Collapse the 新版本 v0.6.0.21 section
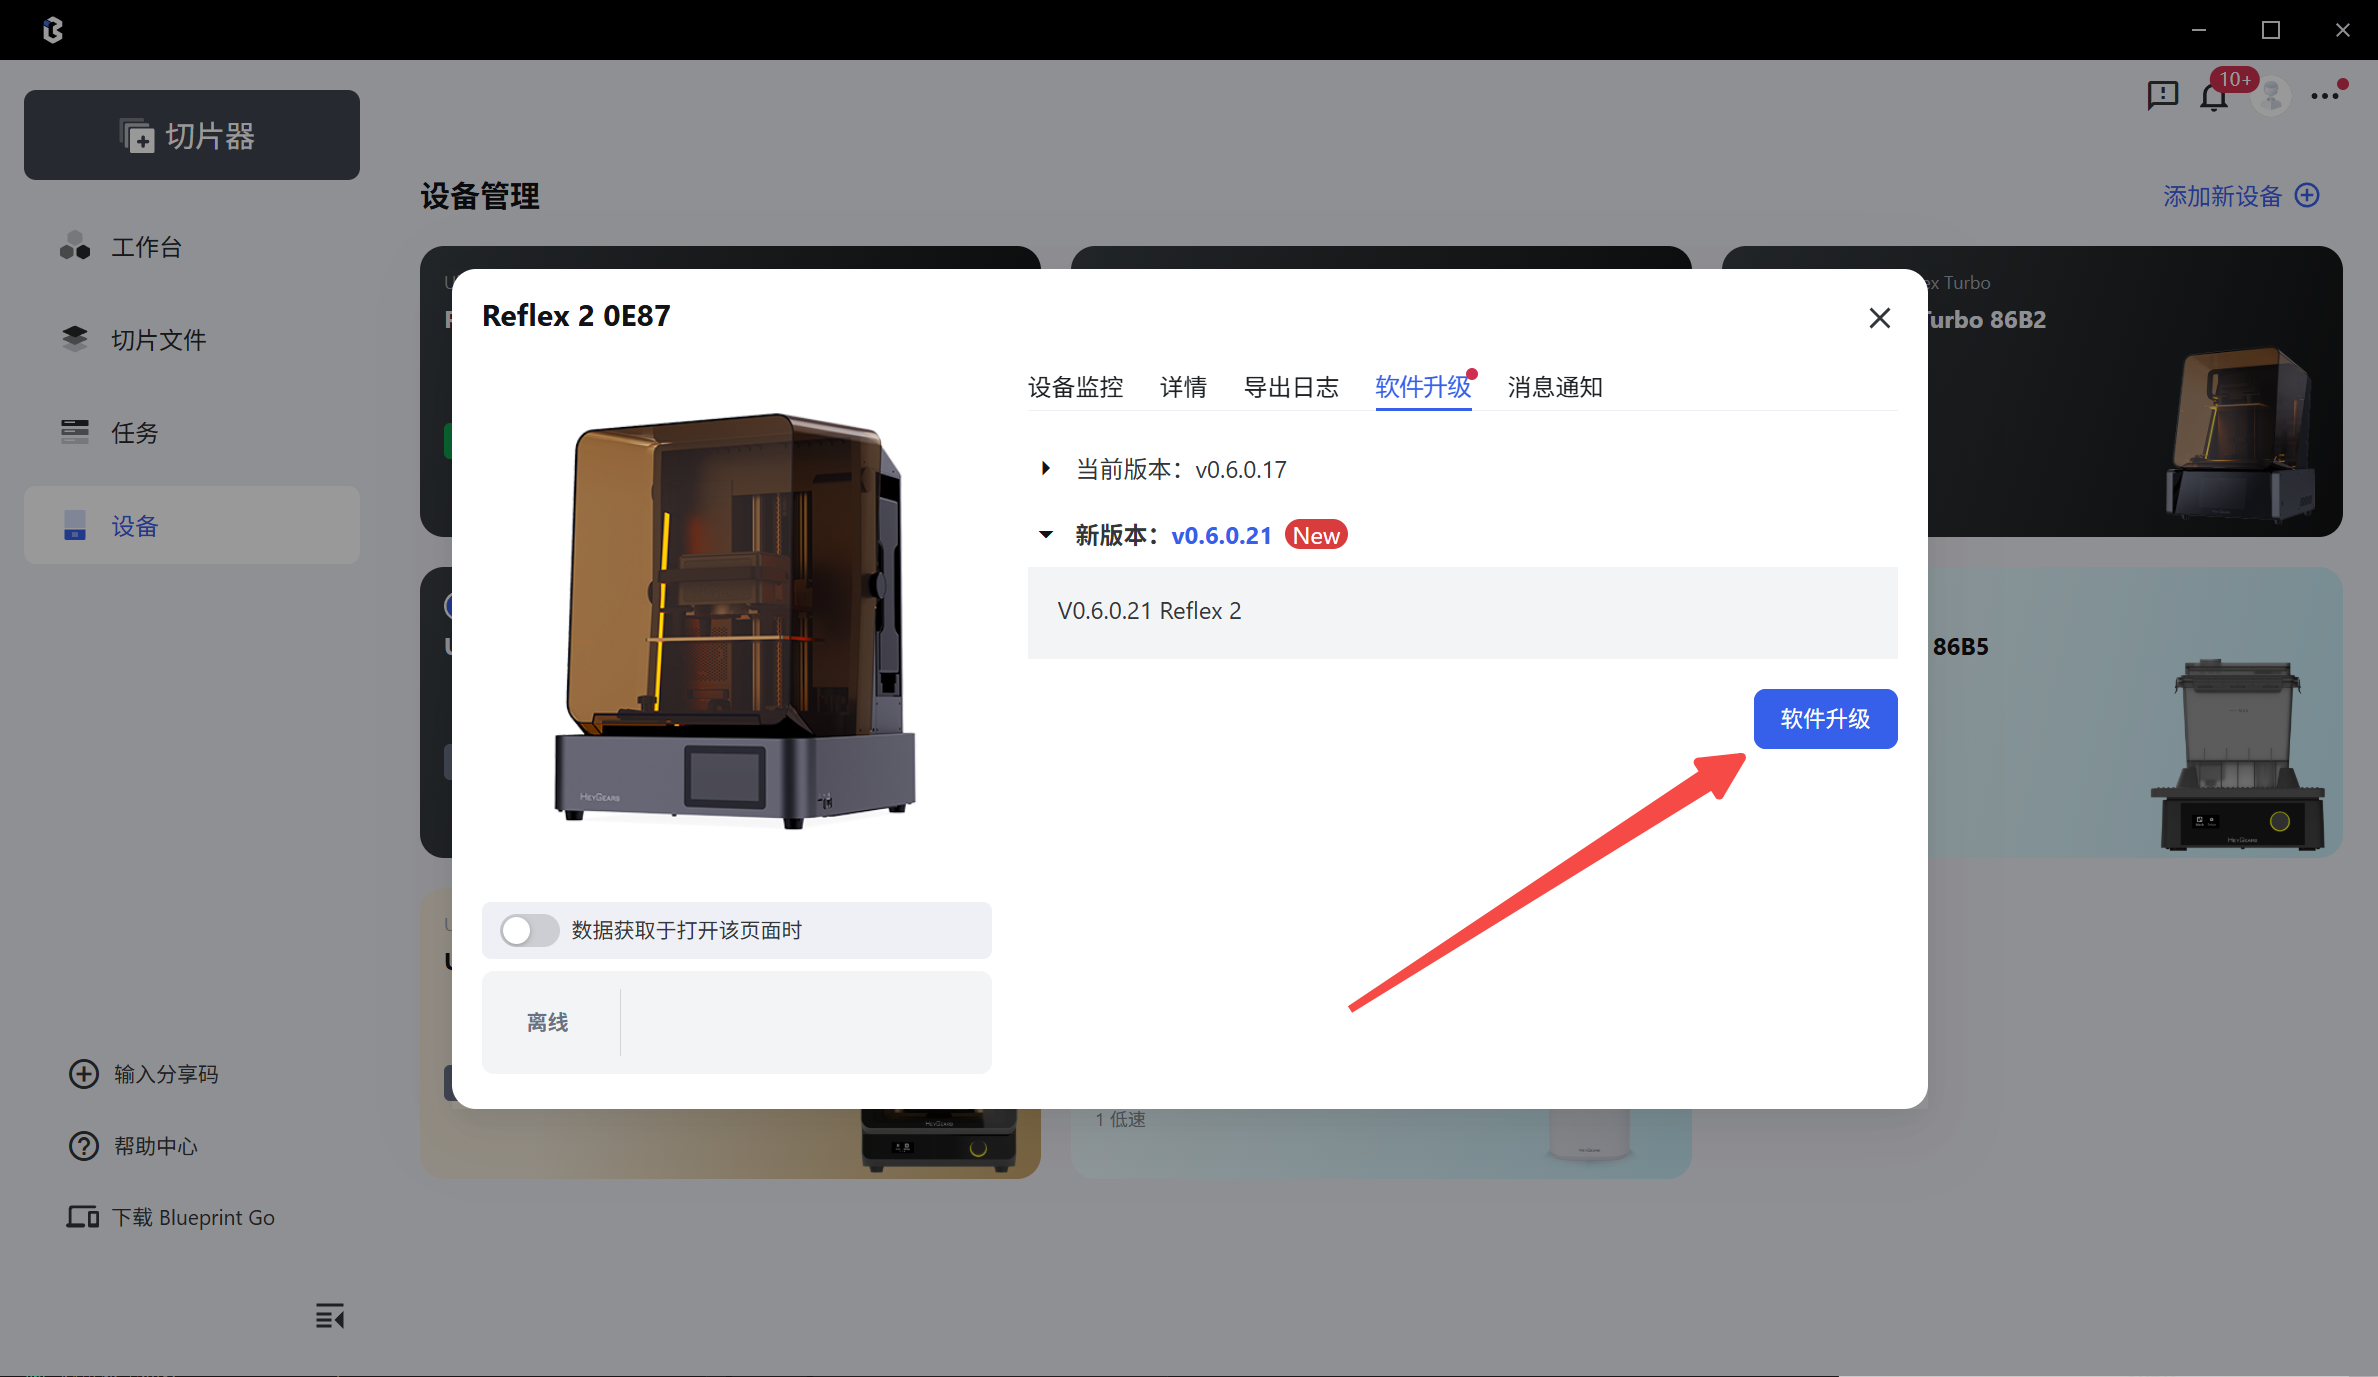The height and width of the screenshot is (1377, 2378). [x=1046, y=535]
